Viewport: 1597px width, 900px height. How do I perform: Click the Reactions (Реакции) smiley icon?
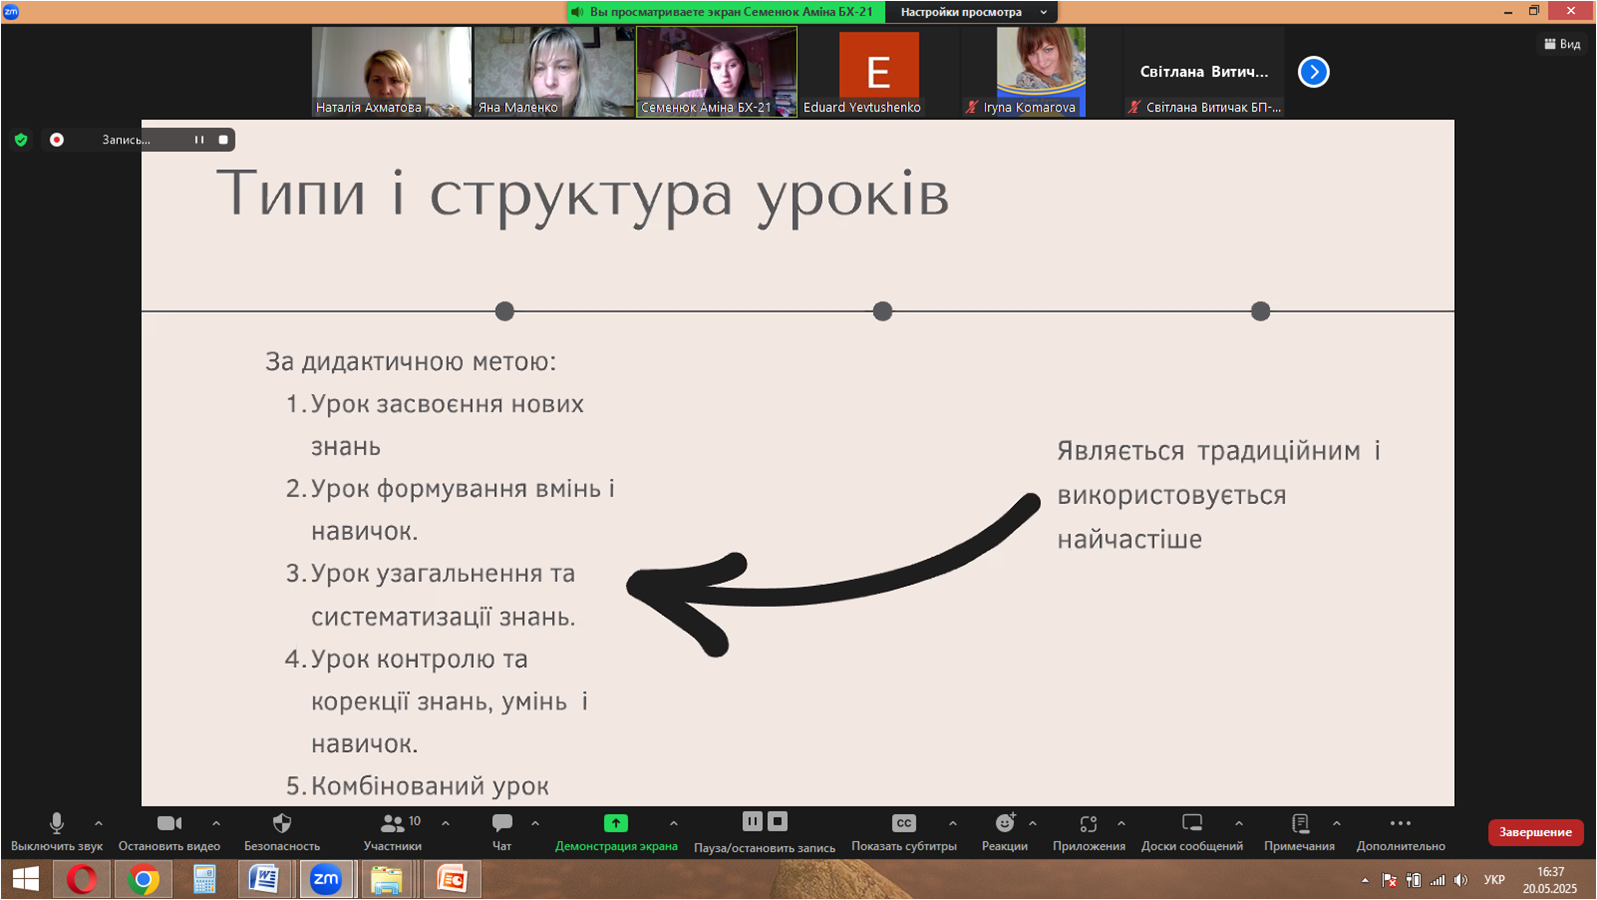coord(1004,823)
